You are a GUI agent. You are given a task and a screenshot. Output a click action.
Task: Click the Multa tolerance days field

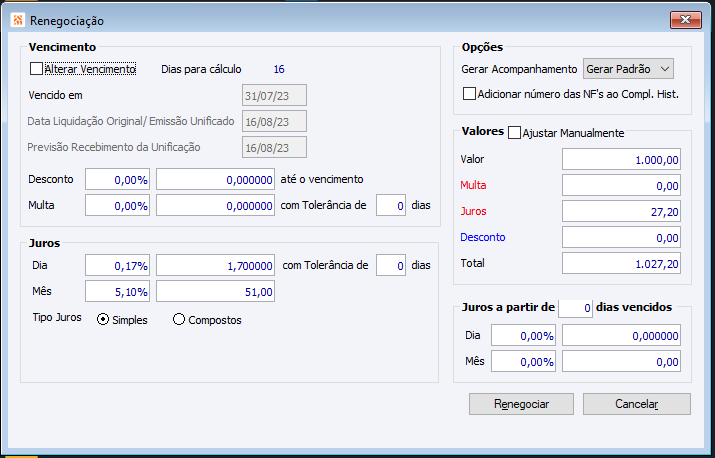(392, 205)
